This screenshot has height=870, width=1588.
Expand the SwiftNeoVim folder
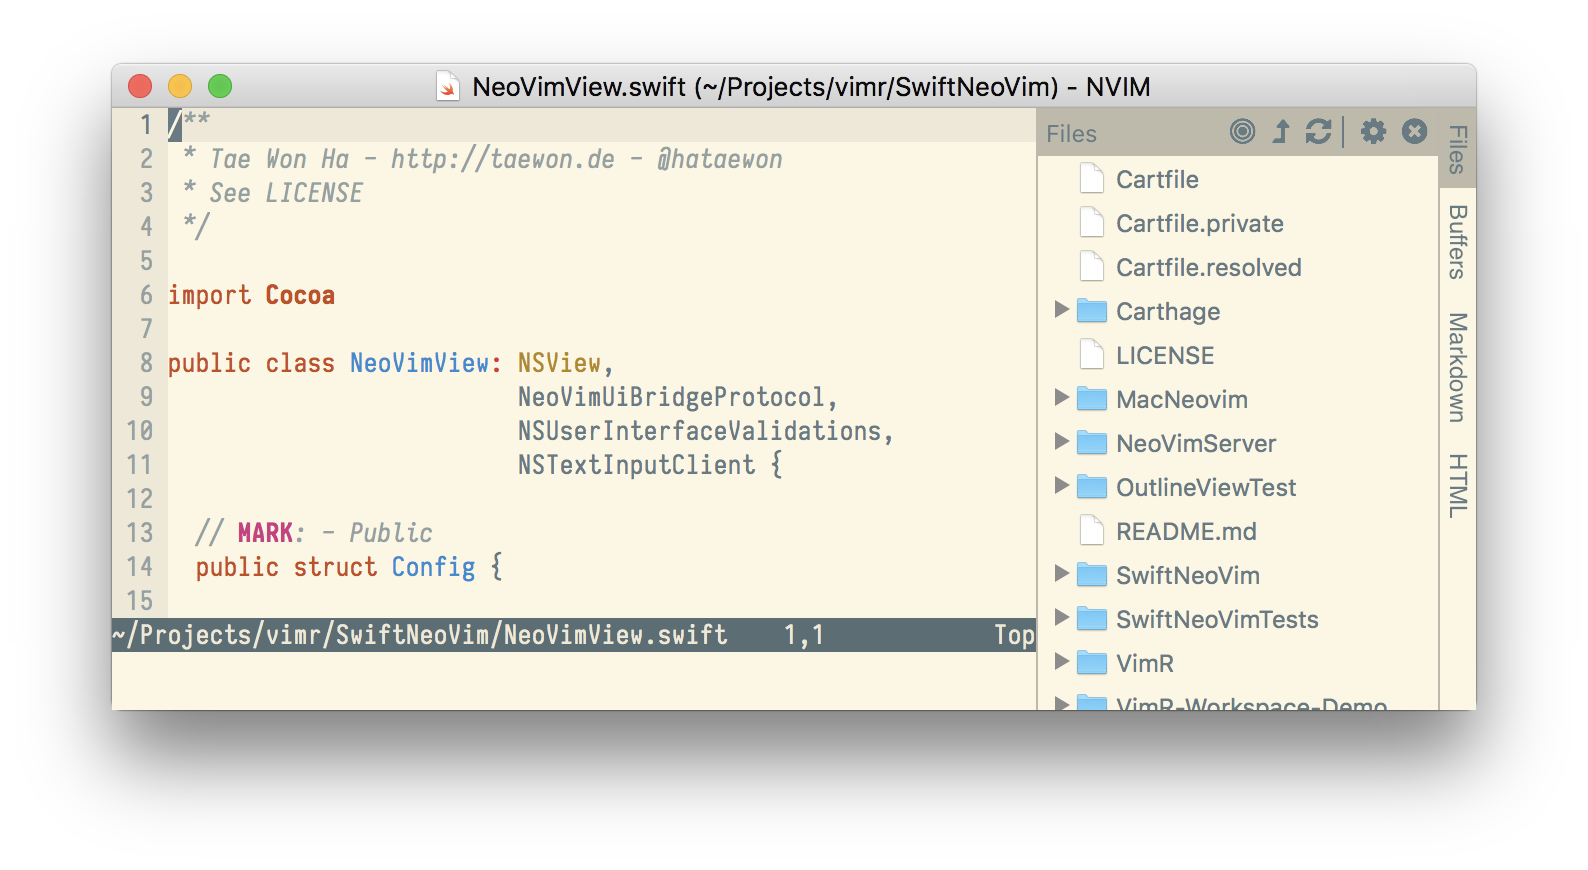[1062, 574]
